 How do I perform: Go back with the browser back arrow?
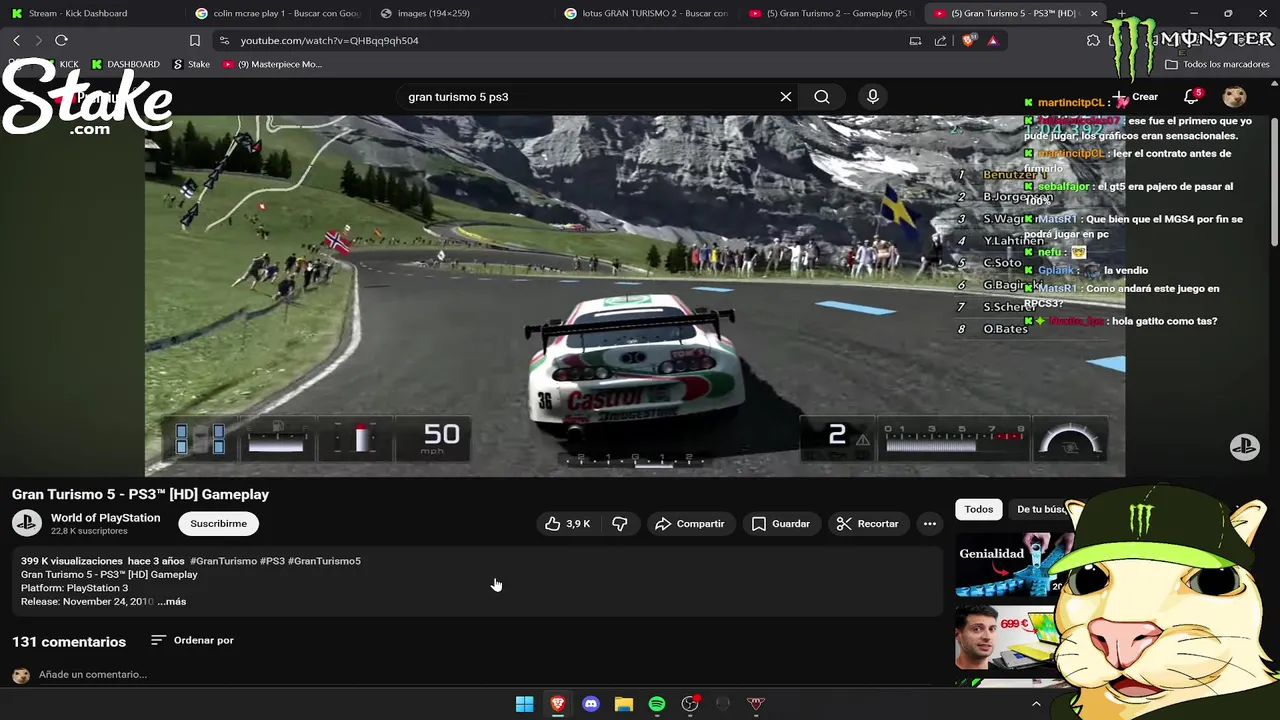16,40
